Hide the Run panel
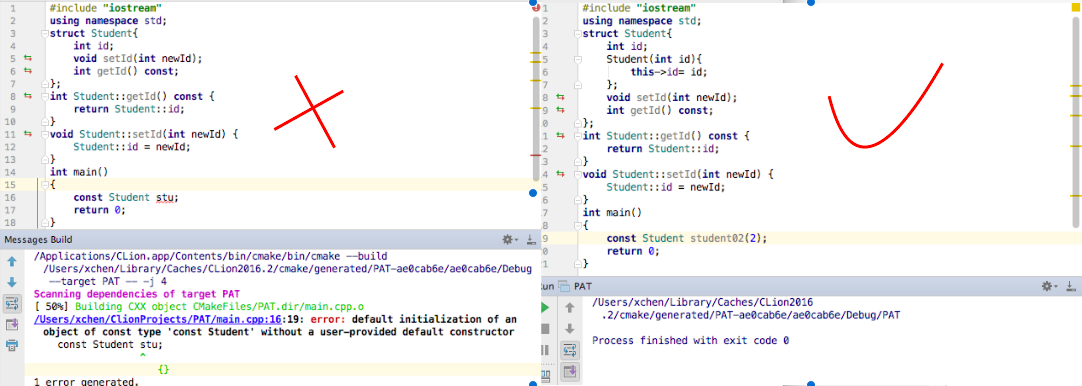The image size is (1082, 386). pos(1071,285)
